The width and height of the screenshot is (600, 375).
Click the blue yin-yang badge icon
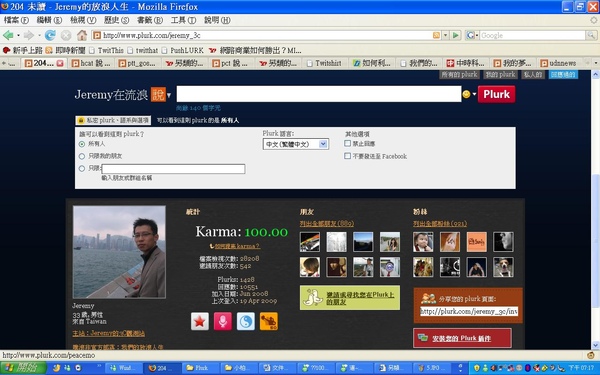[246, 321]
